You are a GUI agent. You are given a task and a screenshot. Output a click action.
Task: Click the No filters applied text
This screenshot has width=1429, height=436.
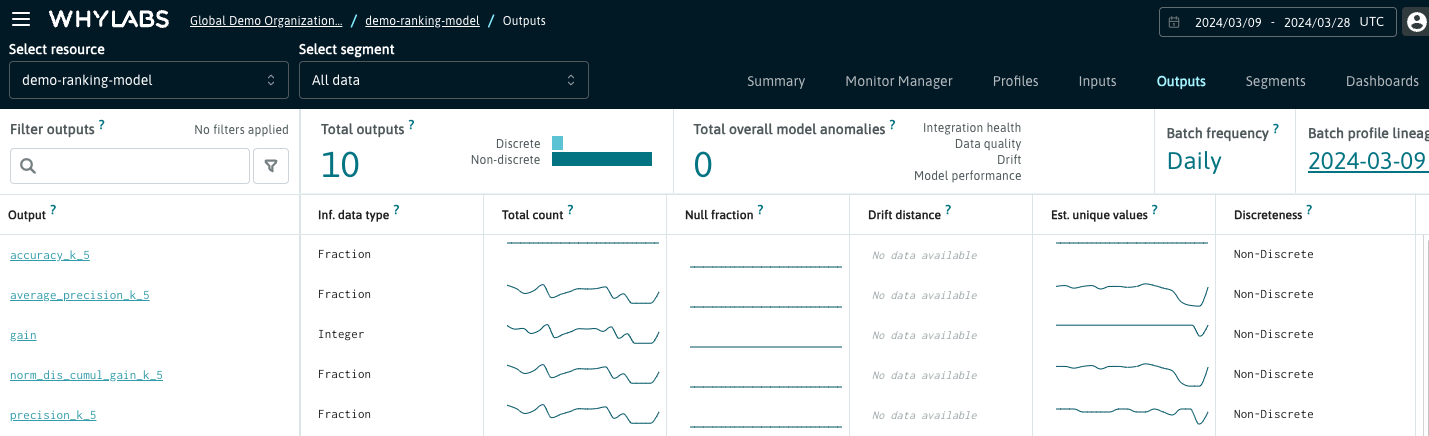click(241, 130)
